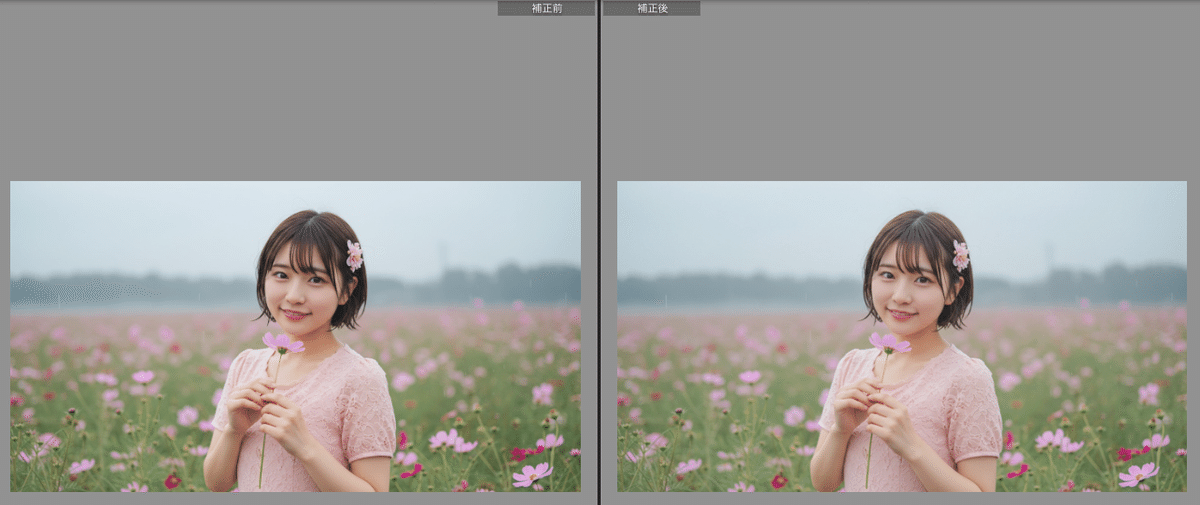
Task: Click the 補正前 label above the left pane
Action: tap(546, 8)
